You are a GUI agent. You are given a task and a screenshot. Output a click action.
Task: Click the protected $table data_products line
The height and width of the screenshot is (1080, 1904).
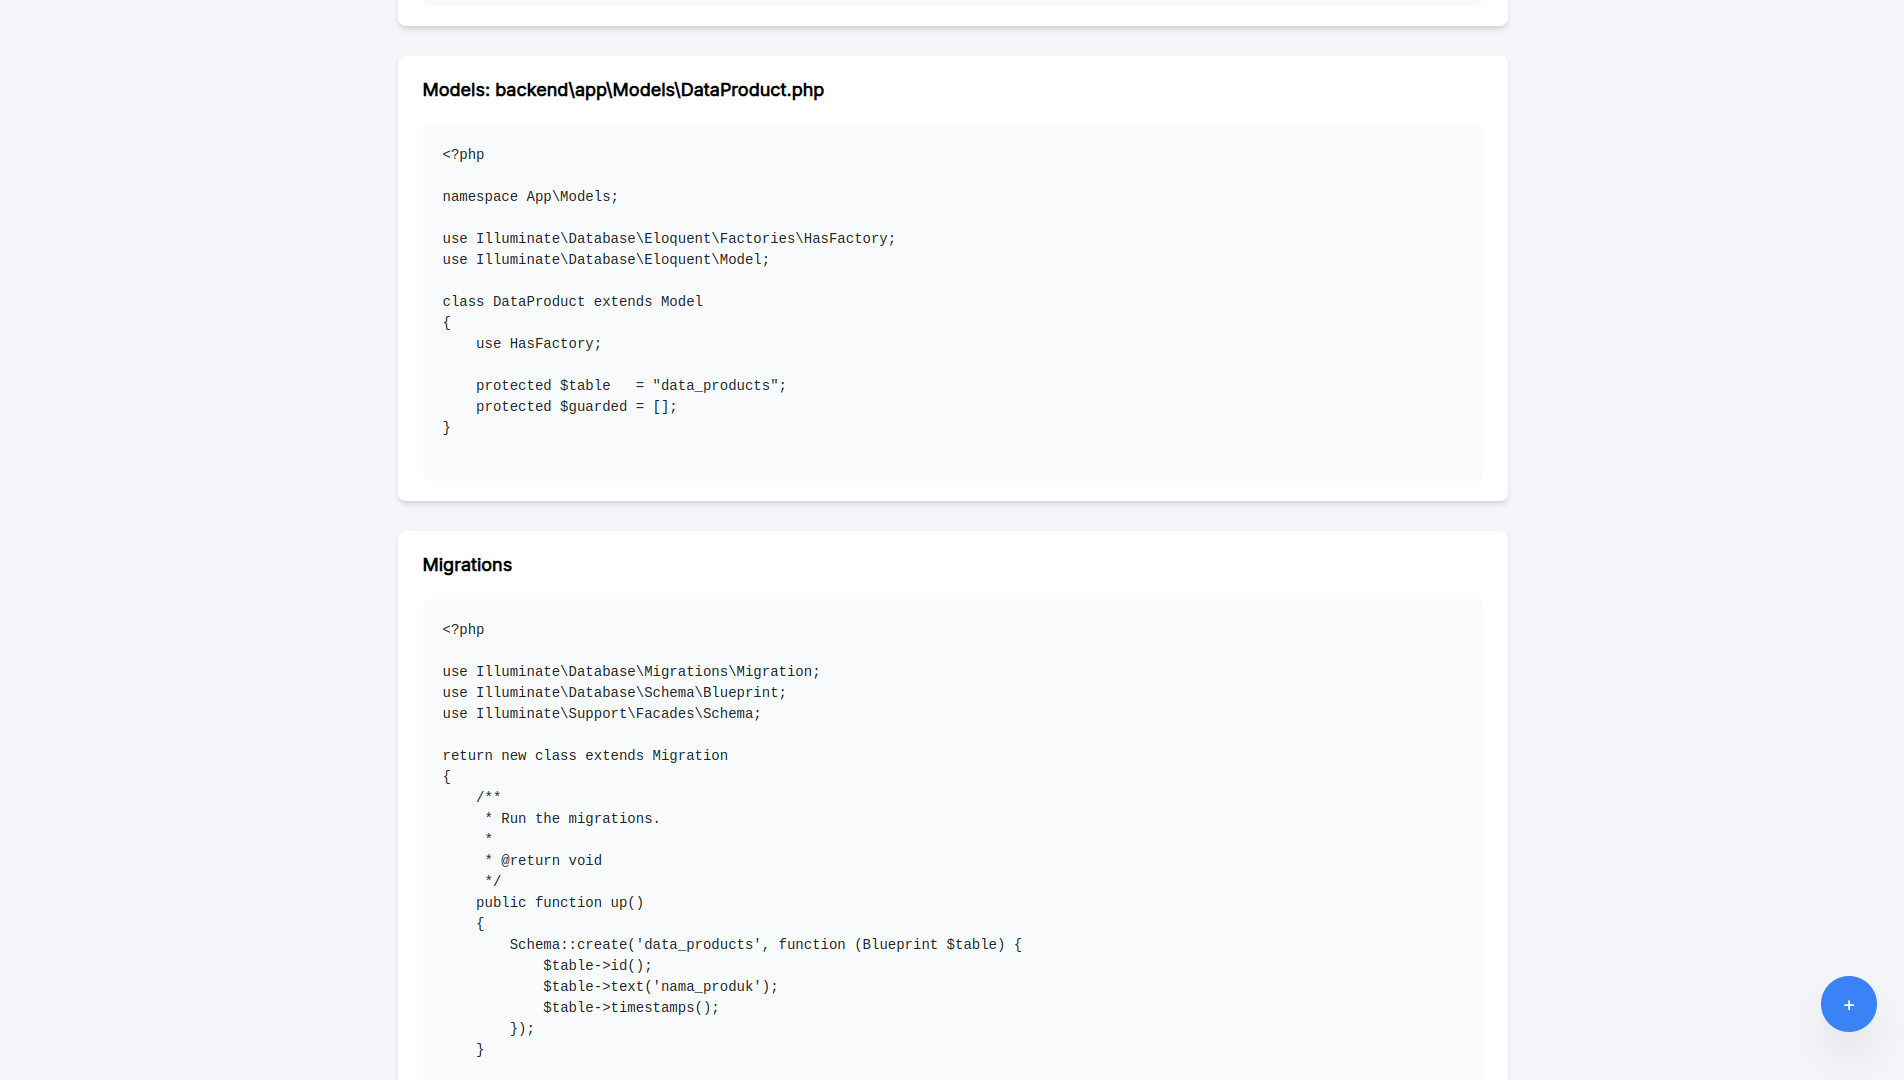tap(630, 386)
